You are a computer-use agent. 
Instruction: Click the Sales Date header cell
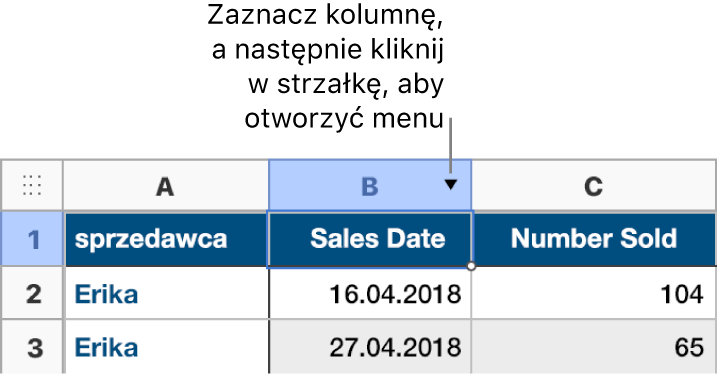tap(370, 239)
